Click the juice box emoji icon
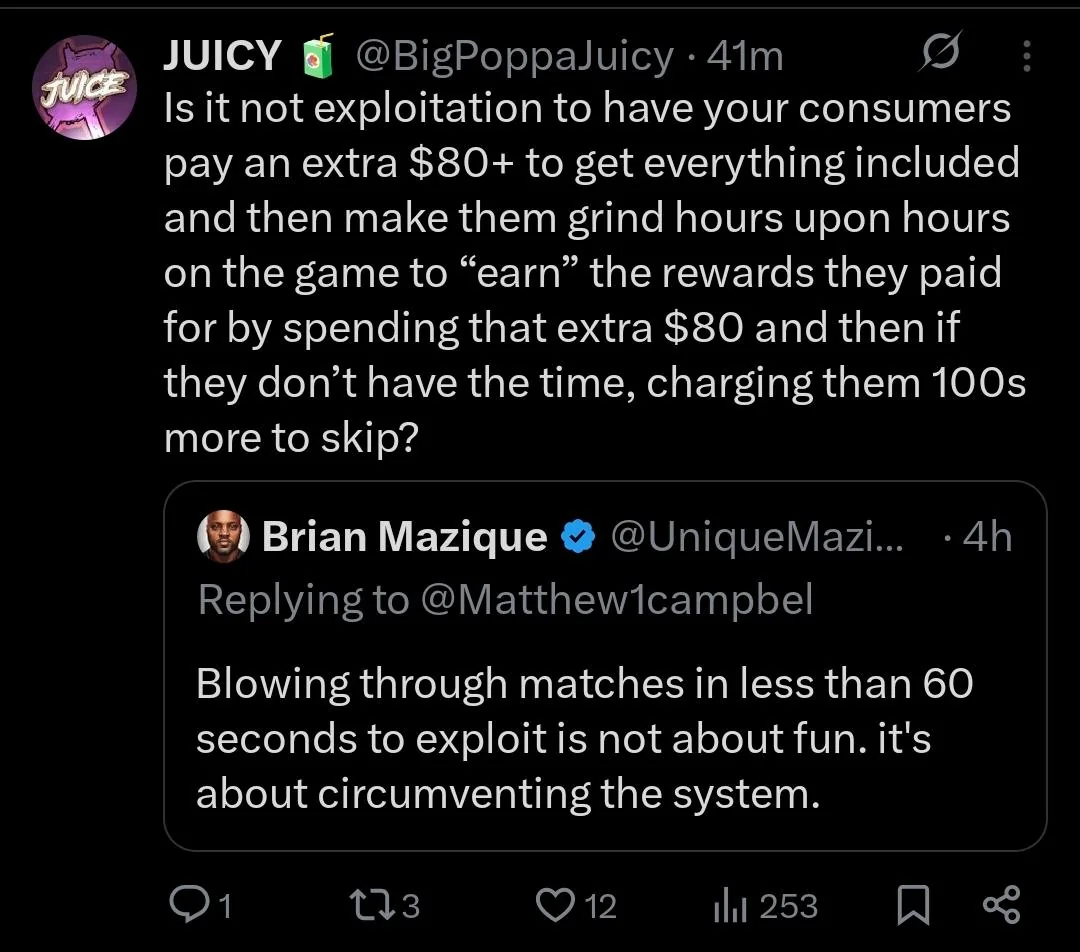The image size is (1080, 952). (x=318, y=55)
